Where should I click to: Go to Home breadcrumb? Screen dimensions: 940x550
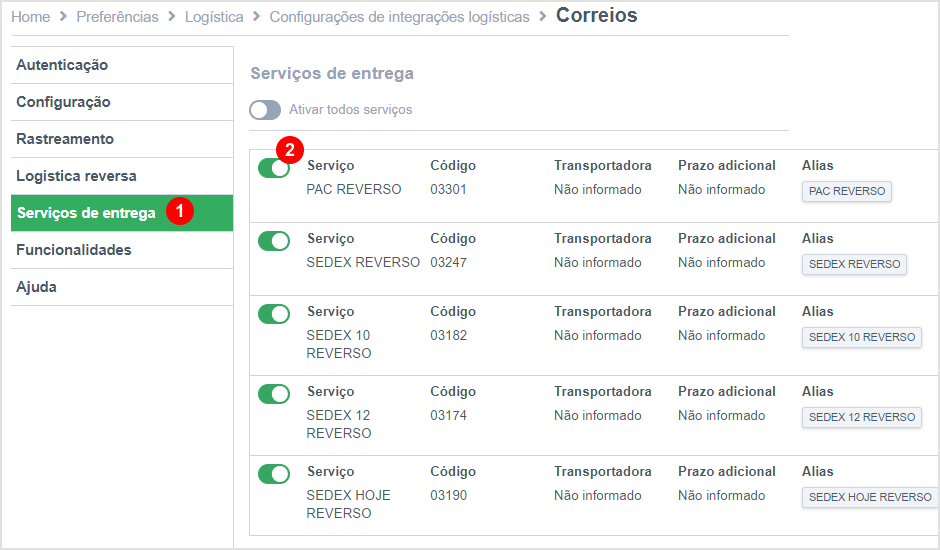[31, 17]
